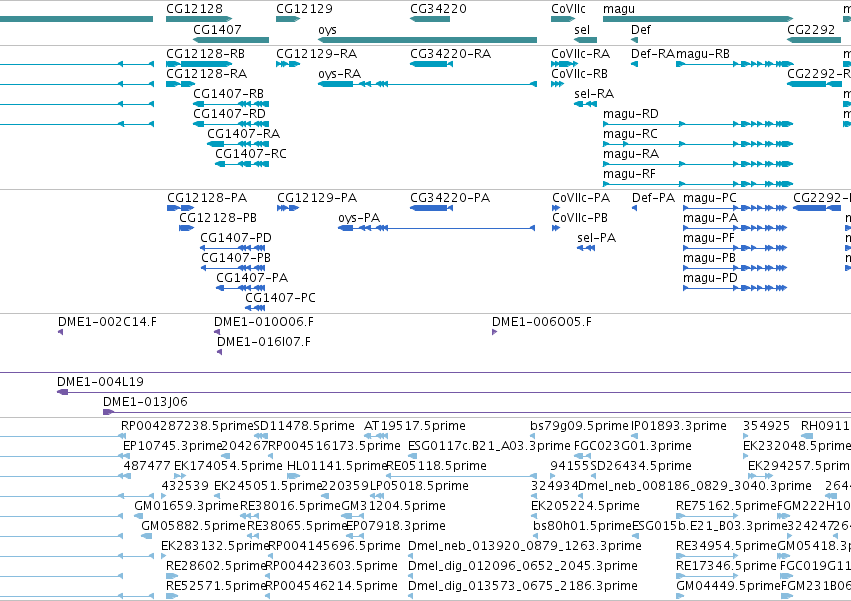Select transcript magu-RD
The image size is (851, 601).
point(698,124)
